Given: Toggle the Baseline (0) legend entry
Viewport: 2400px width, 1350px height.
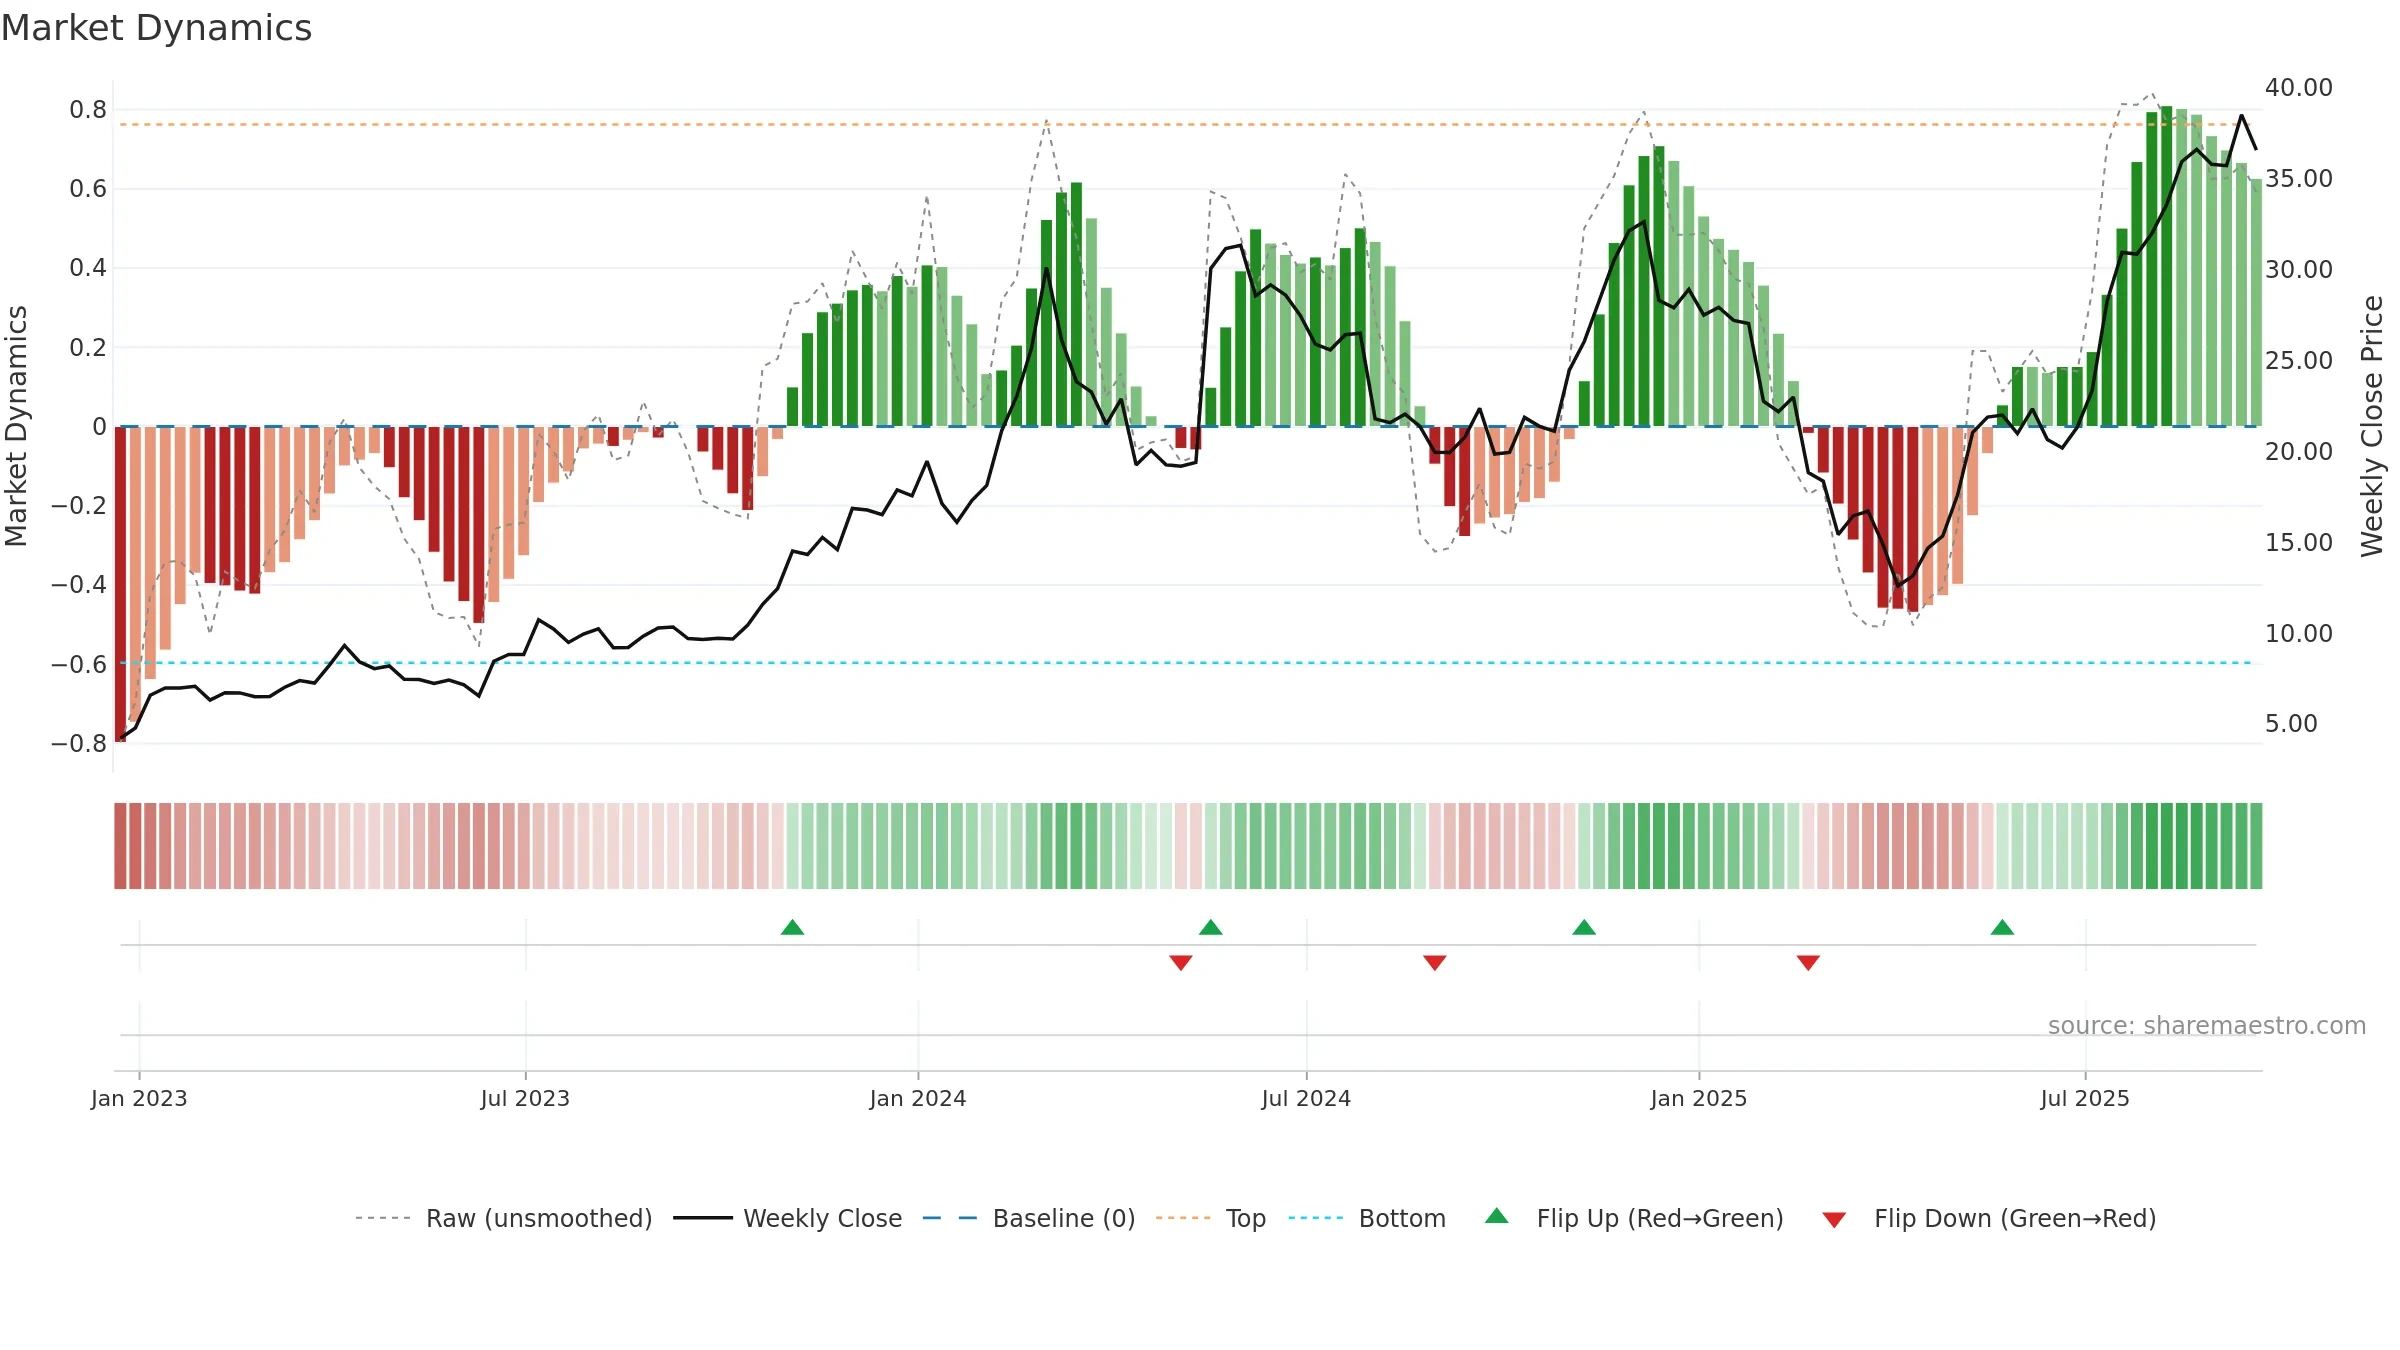Looking at the screenshot, I should coord(1029,1218).
